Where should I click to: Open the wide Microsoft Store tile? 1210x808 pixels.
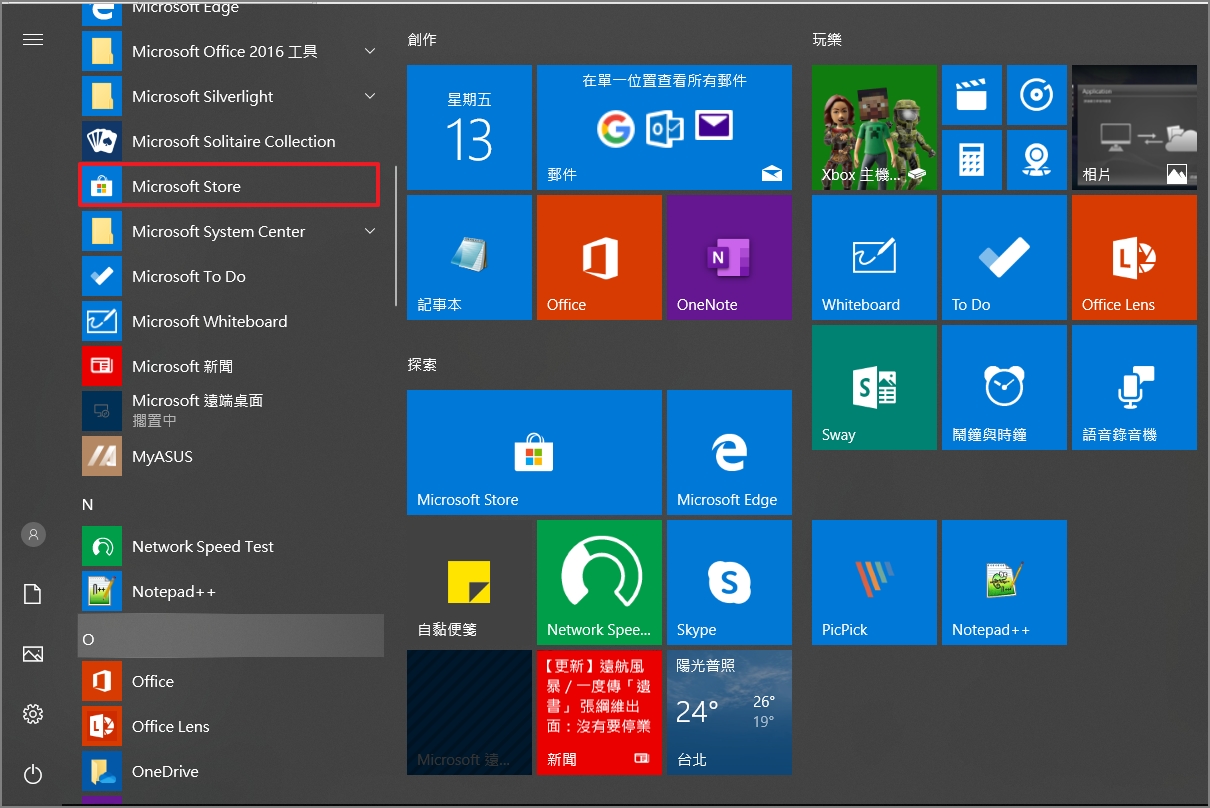click(534, 452)
